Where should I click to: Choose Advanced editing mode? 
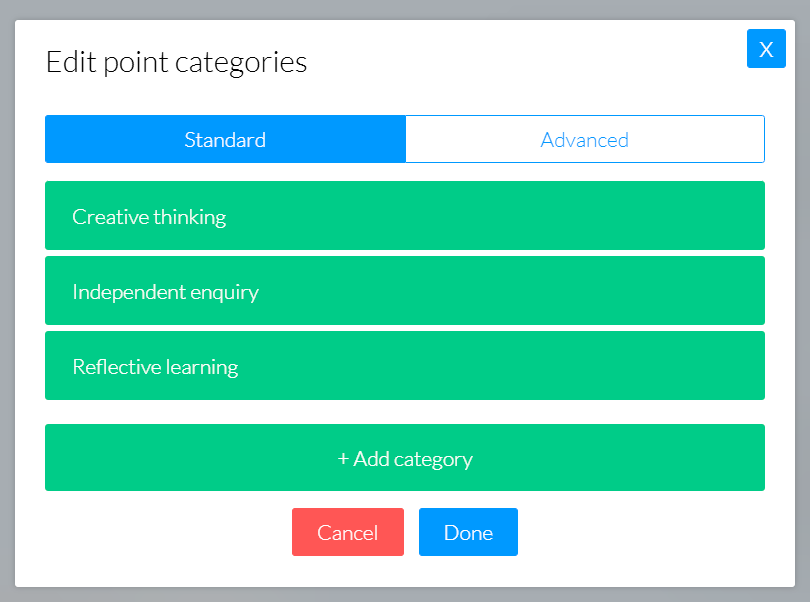584,139
